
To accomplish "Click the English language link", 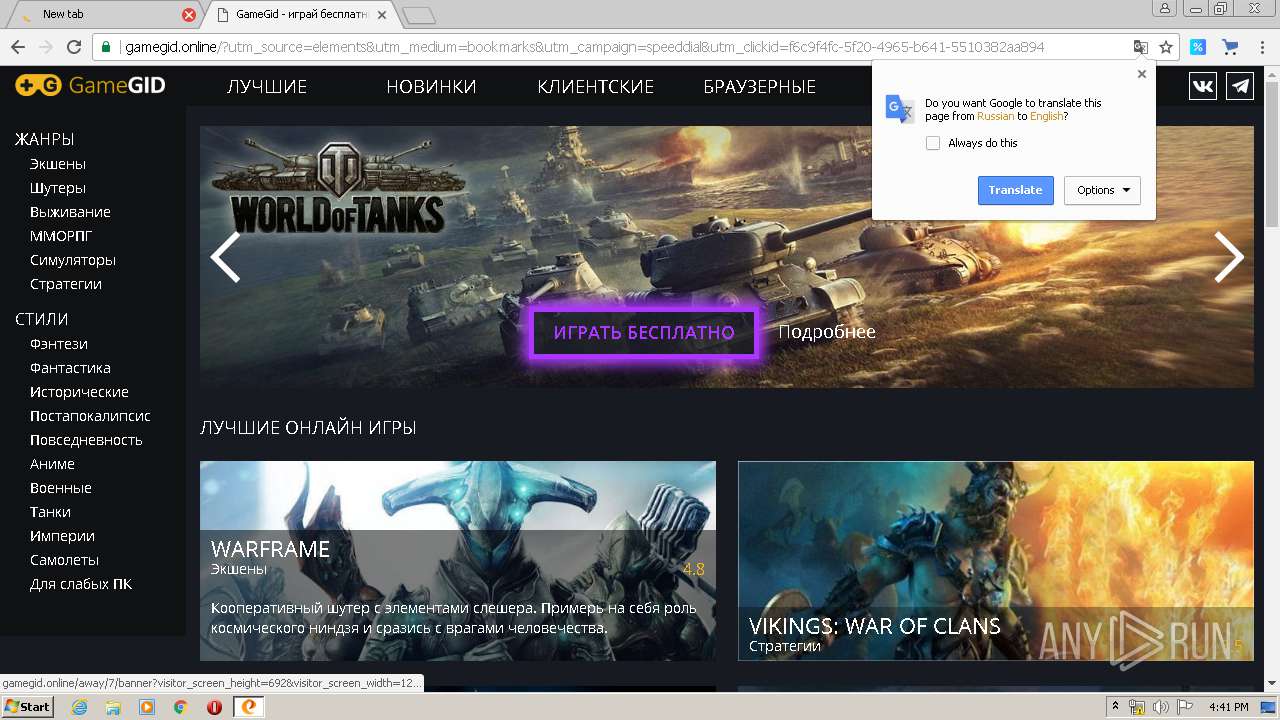I will [1046, 116].
